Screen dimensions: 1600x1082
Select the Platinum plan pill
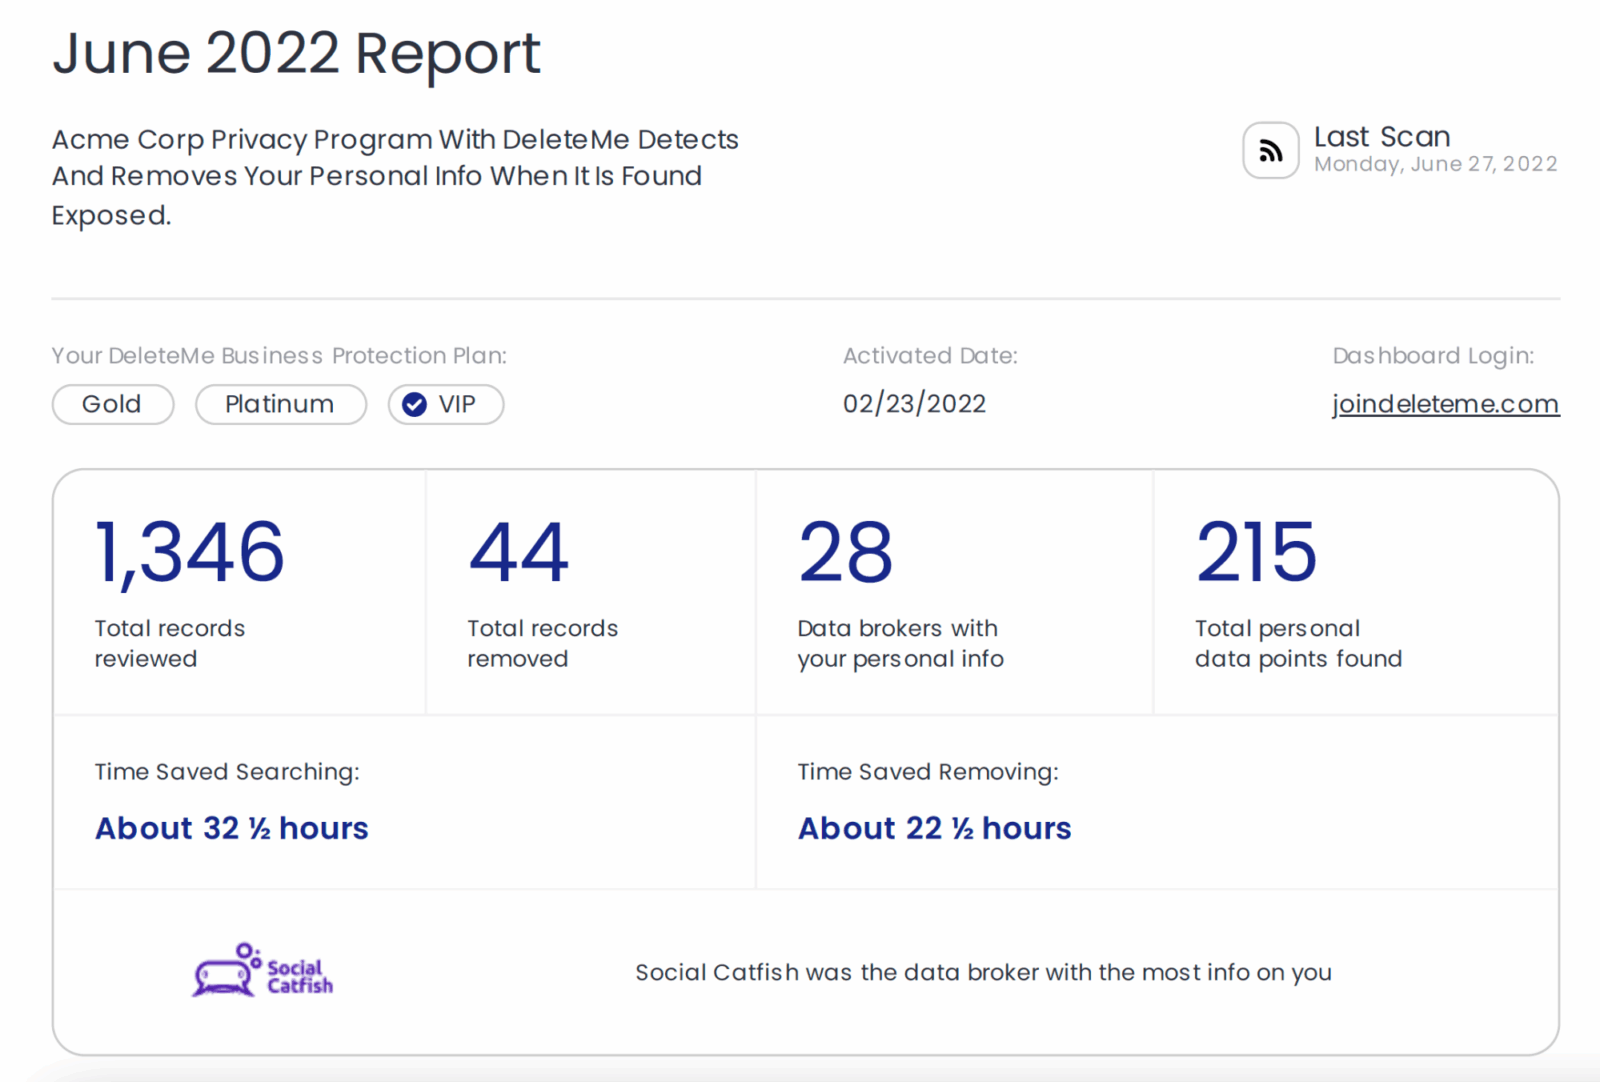(x=280, y=405)
